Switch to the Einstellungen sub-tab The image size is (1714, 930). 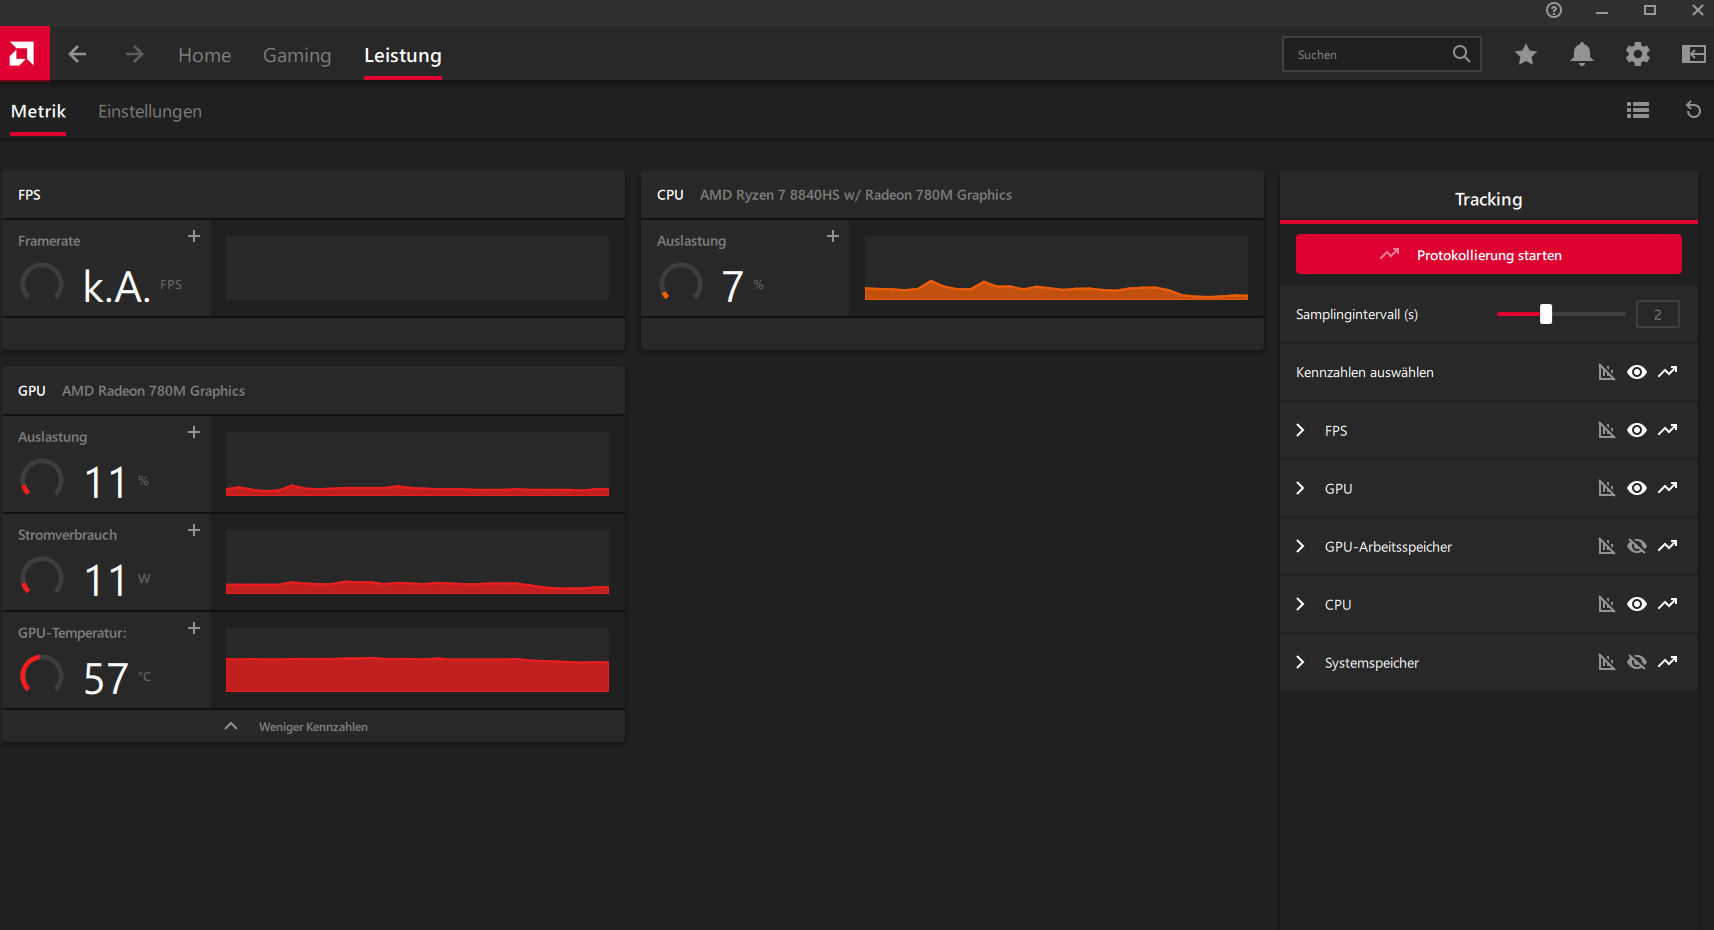(150, 111)
